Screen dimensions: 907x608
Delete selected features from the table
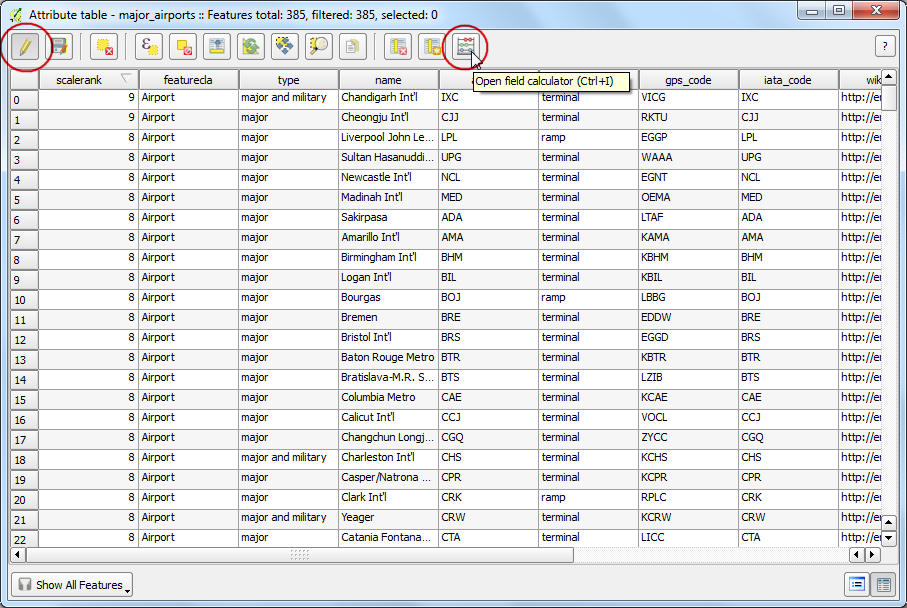click(103, 46)
